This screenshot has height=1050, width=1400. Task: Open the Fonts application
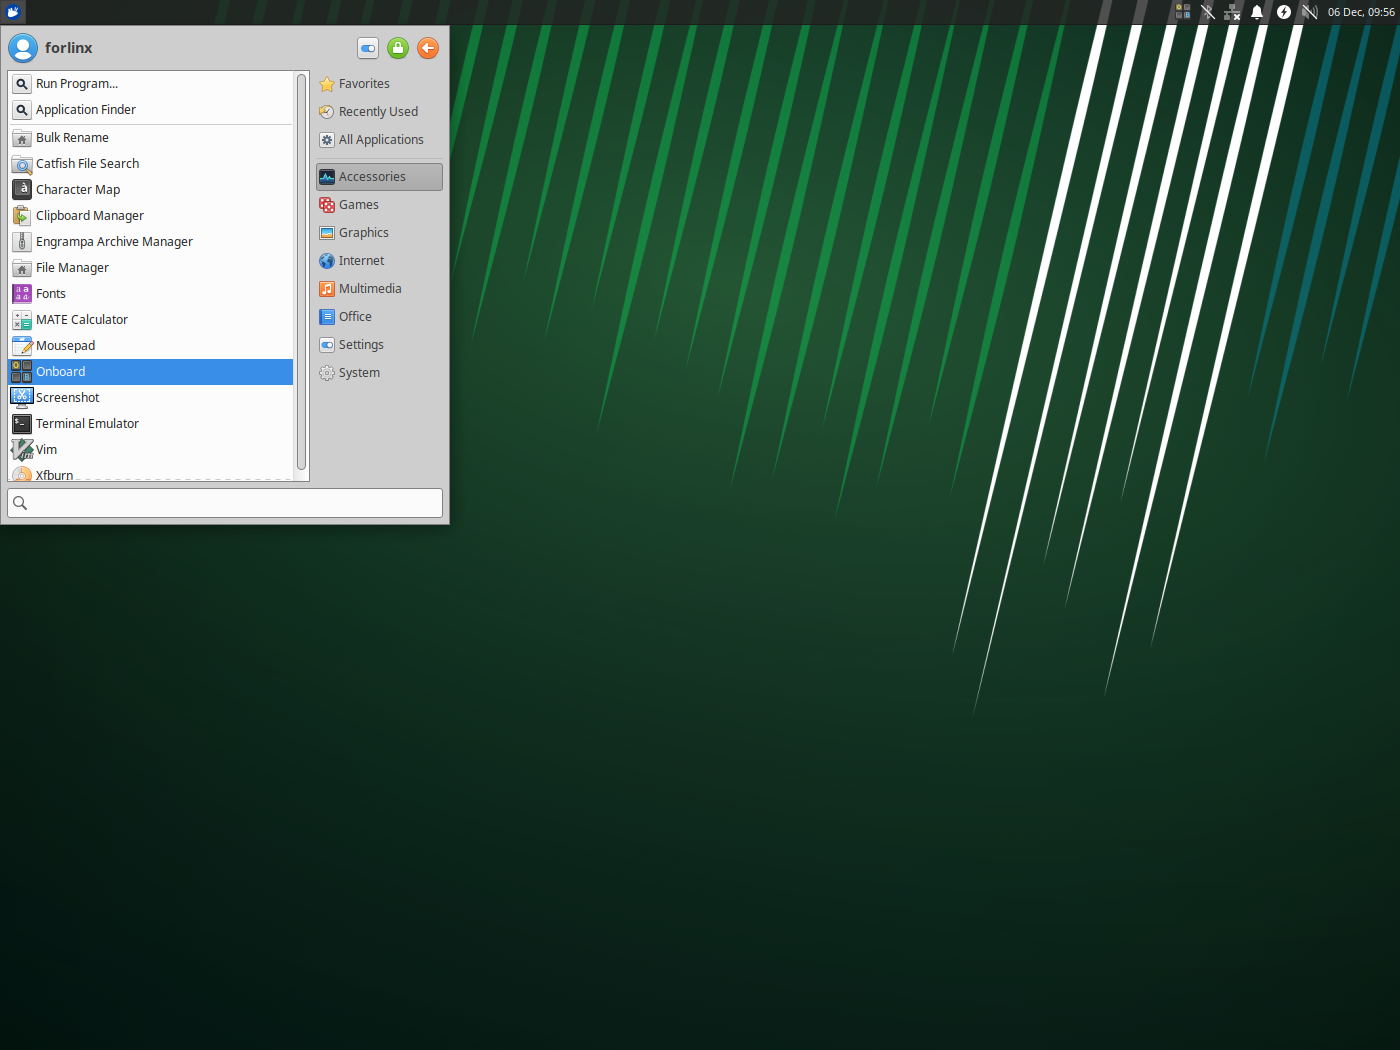coord(151,294)
